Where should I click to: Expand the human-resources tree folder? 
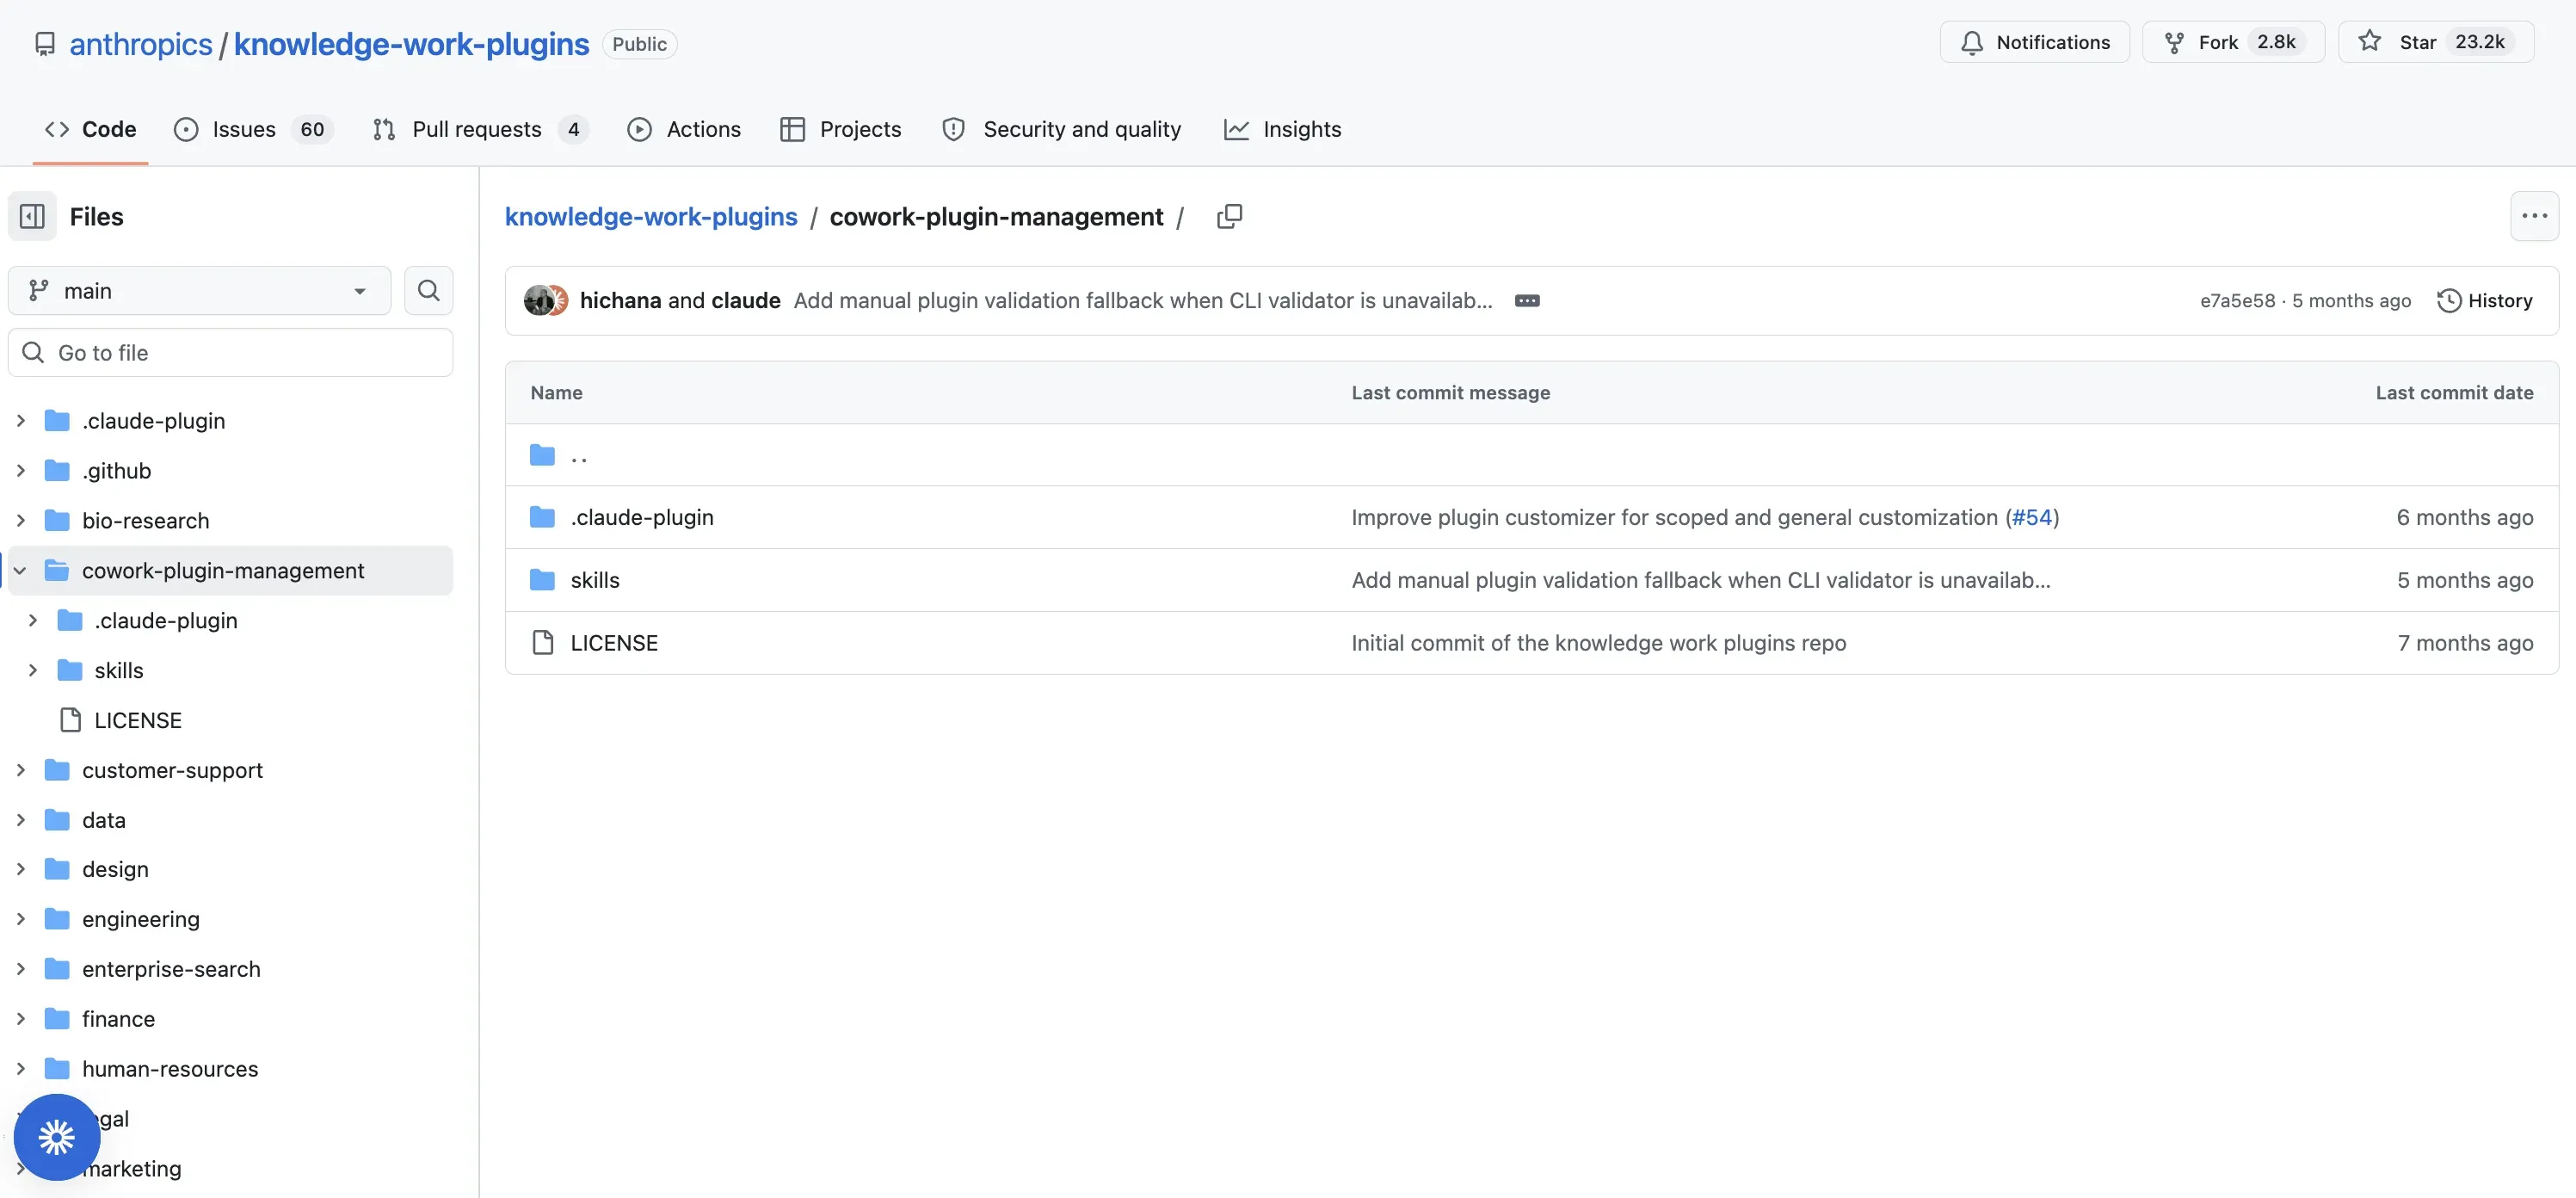(x=20, y=1069)
